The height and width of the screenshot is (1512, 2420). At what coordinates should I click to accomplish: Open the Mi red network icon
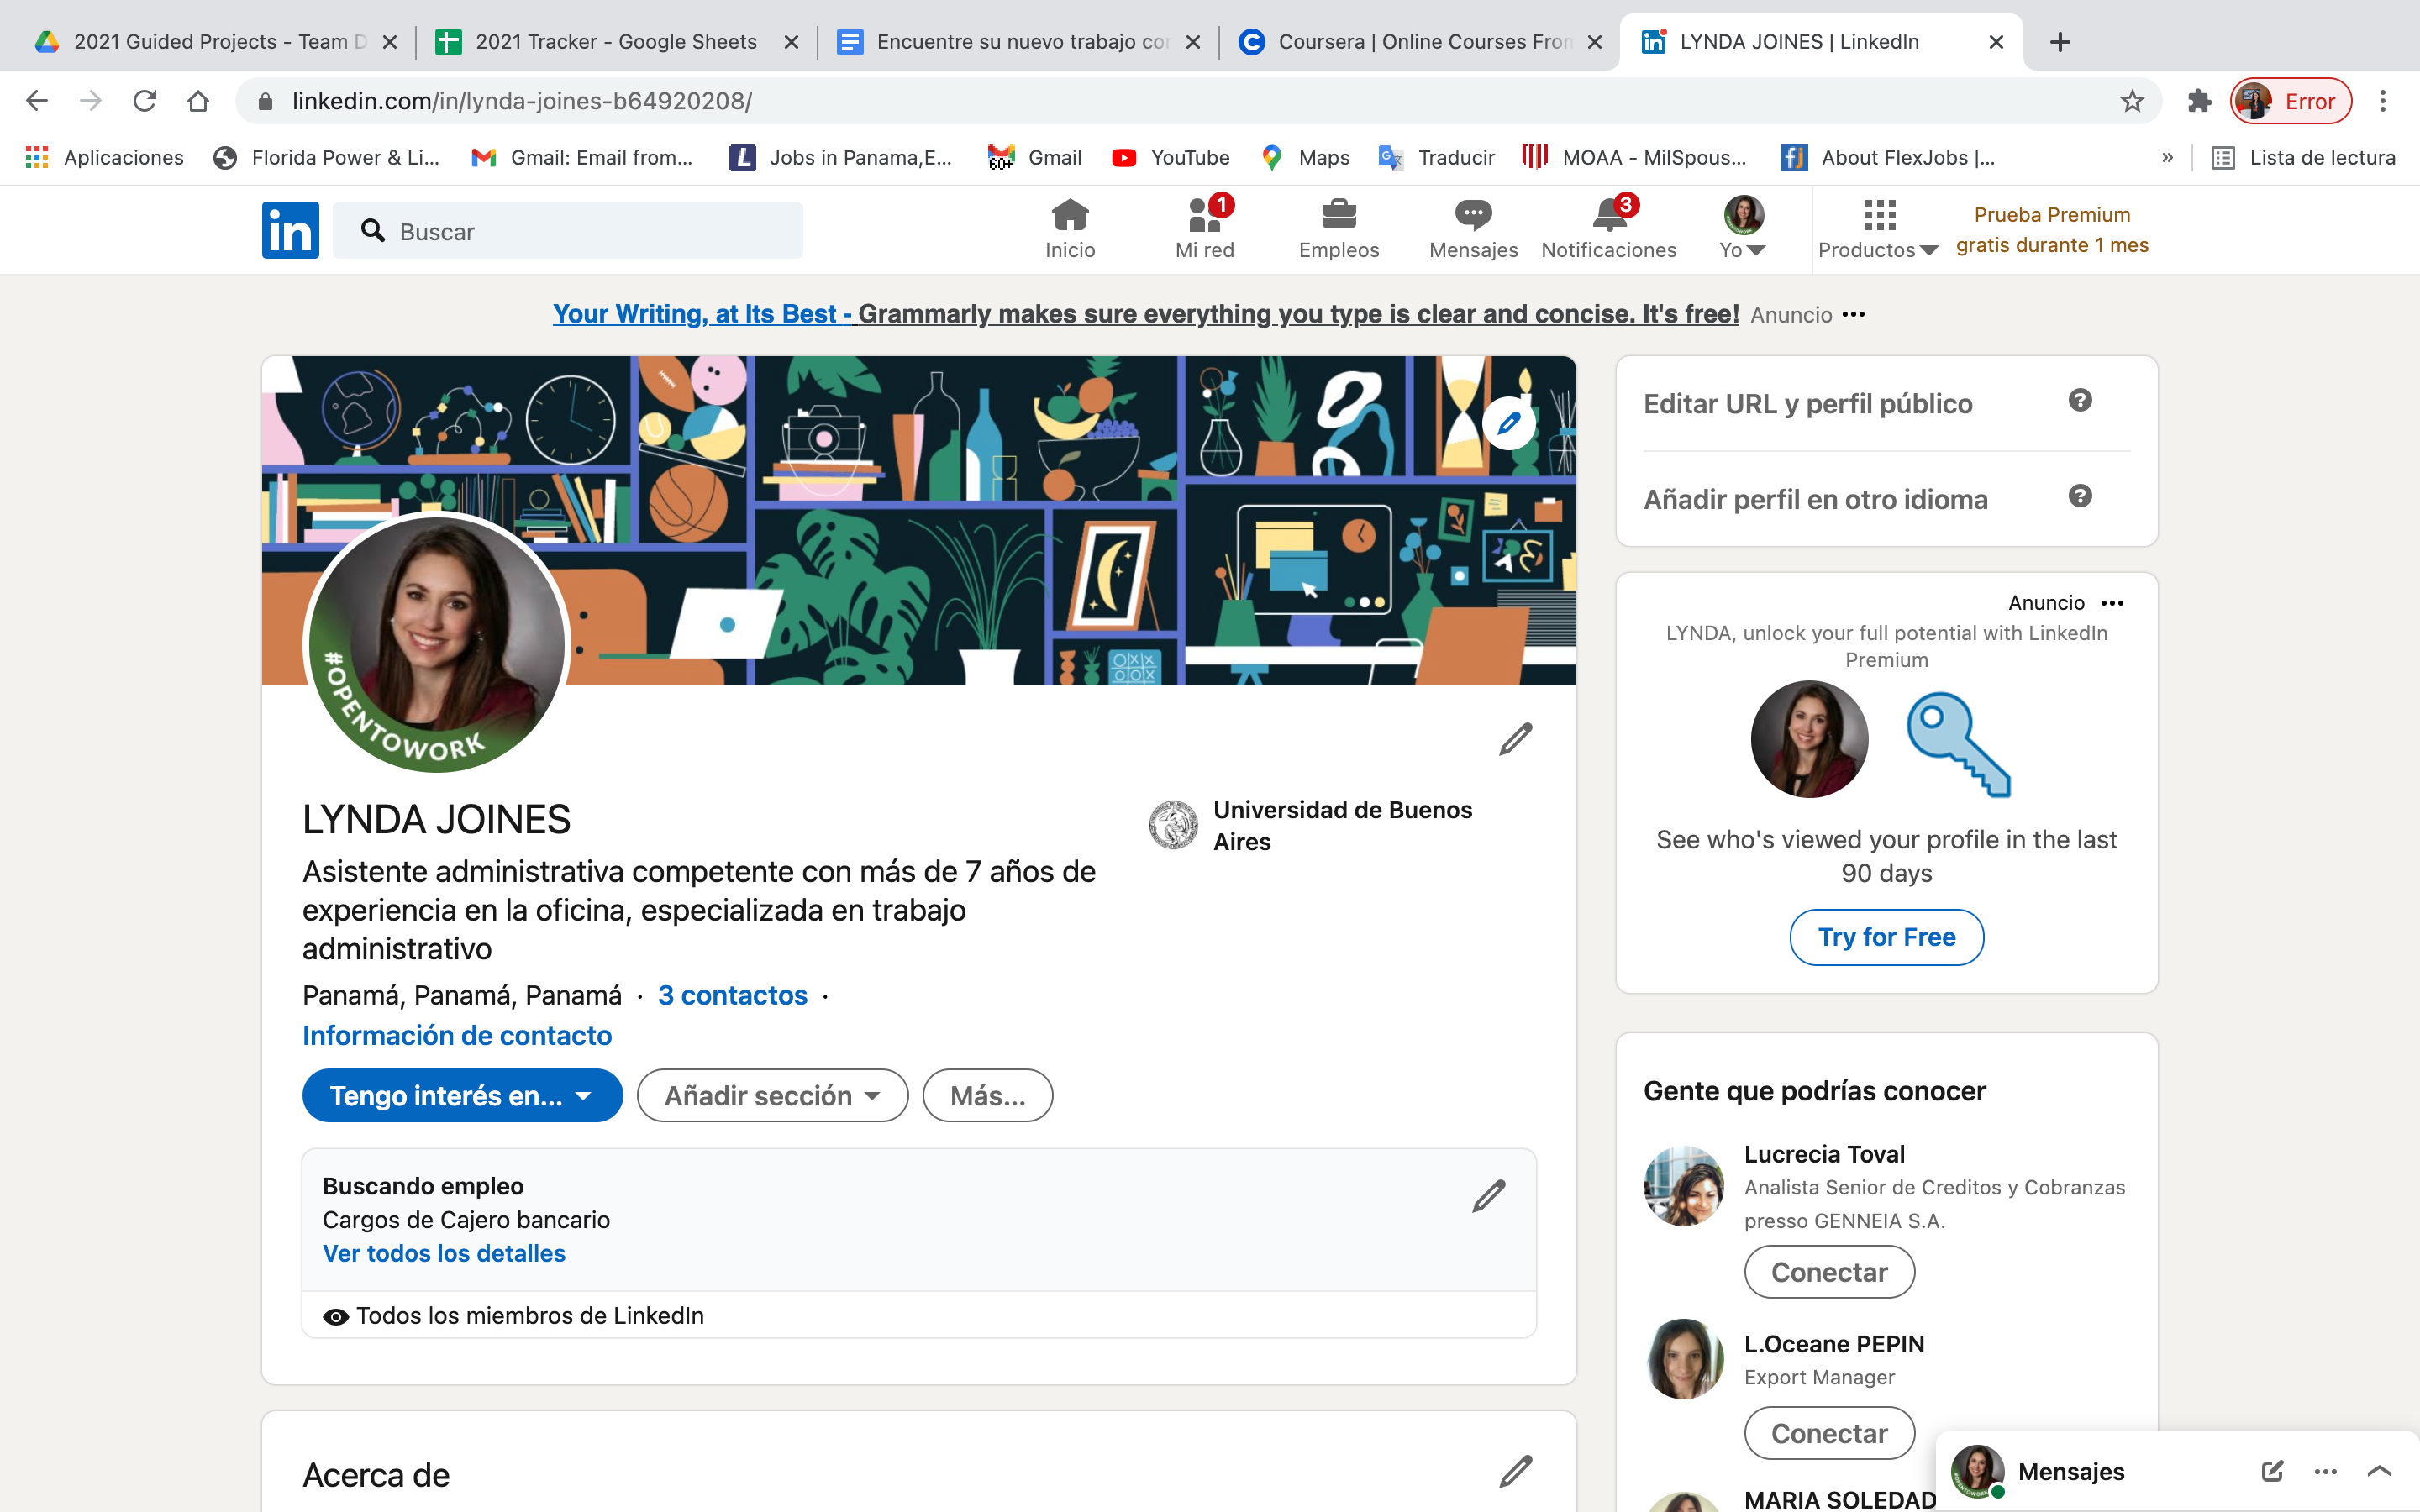tap(1204, 216)
